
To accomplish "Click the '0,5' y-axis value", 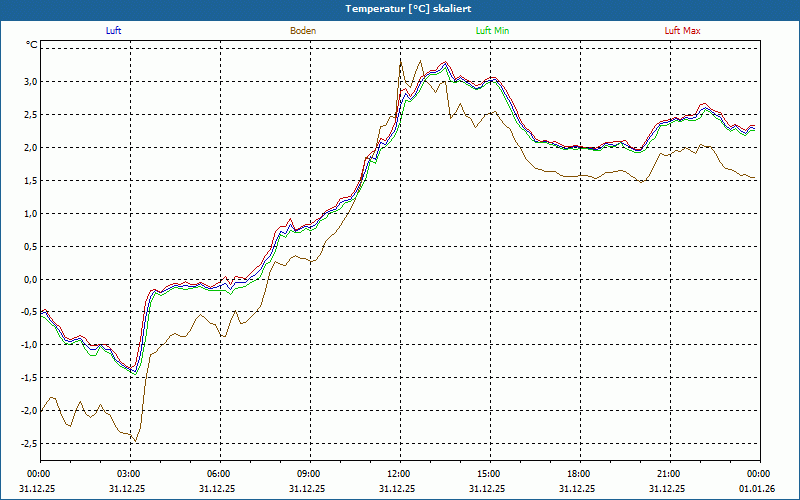I will [31, 246].
